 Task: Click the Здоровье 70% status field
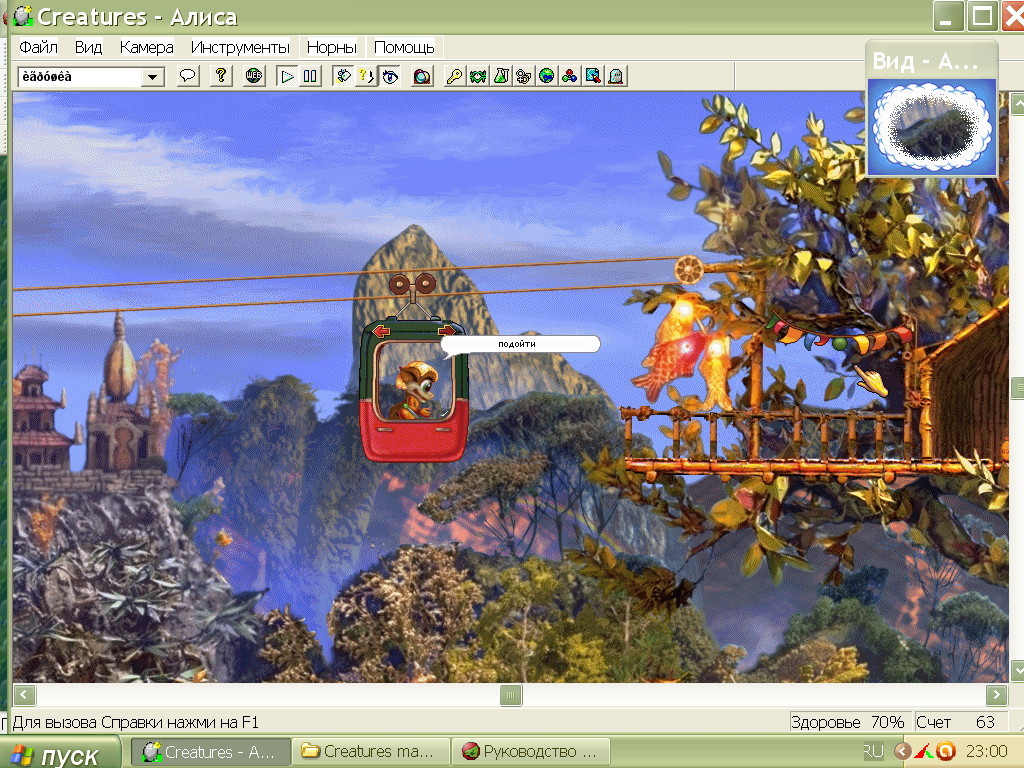[848, 722]
